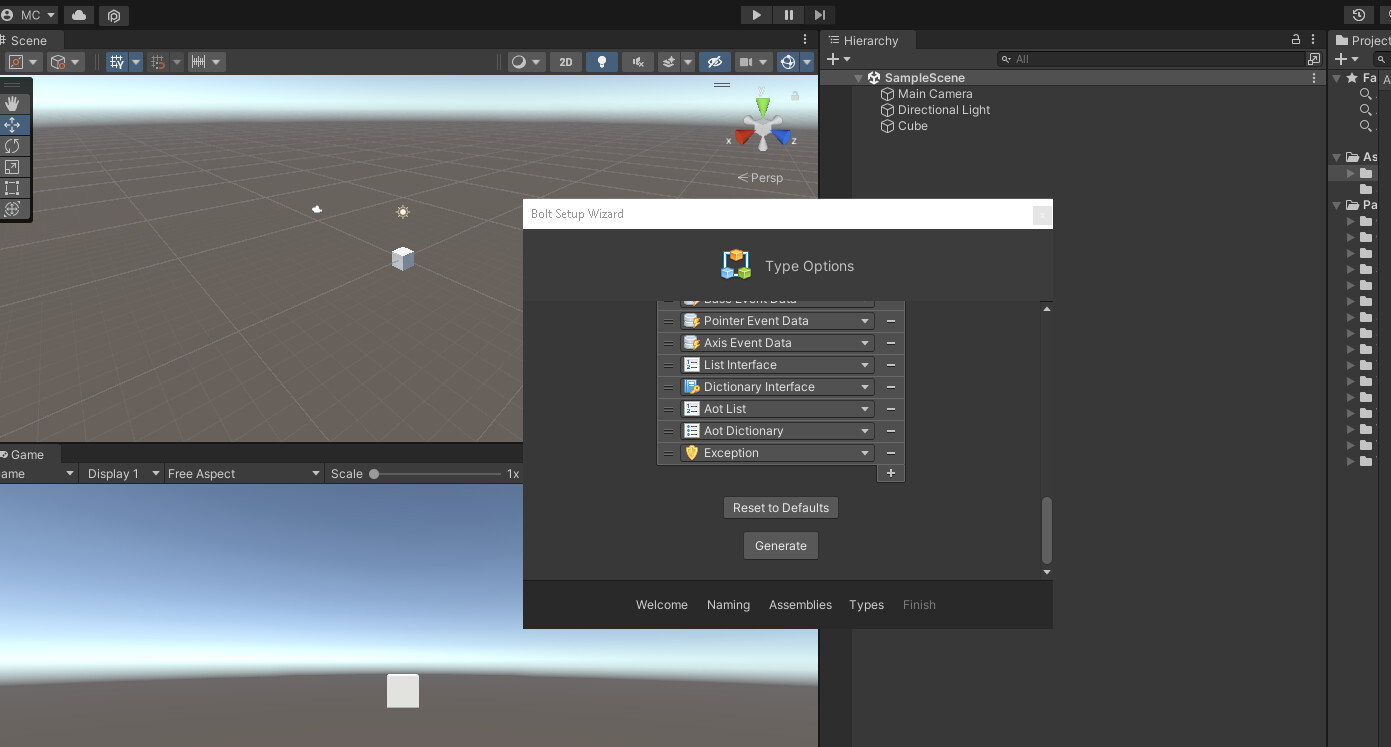Switch to the Game tab
Image resolution: width=1391 pixels, height=747 pixels.
25,454
